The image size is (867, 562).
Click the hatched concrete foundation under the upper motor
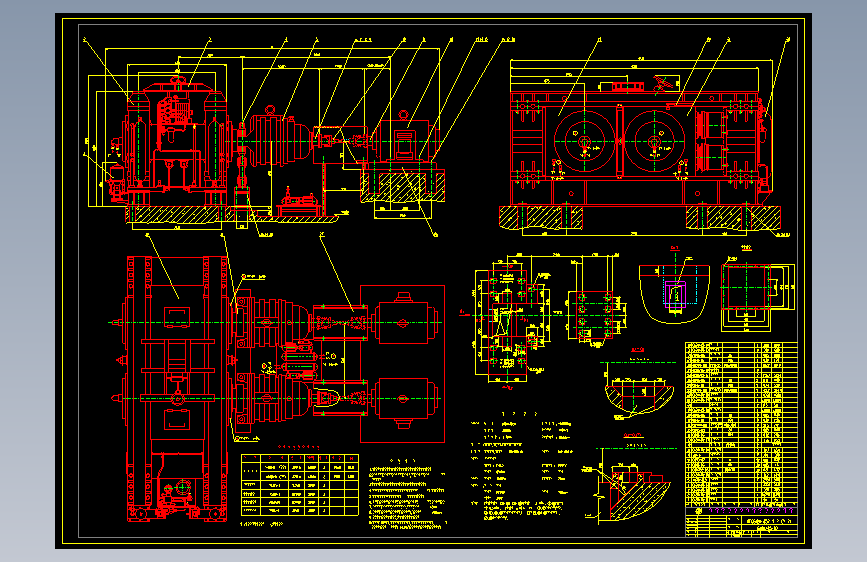(403, 186)
